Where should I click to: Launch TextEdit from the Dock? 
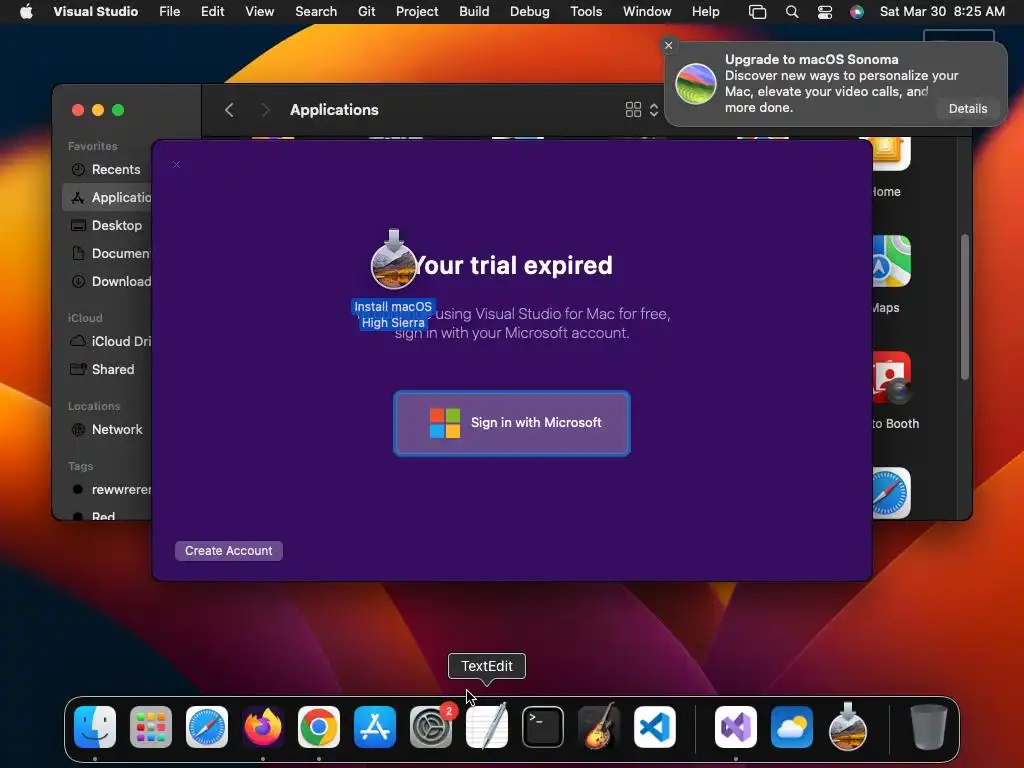click(x=487, y=727)
